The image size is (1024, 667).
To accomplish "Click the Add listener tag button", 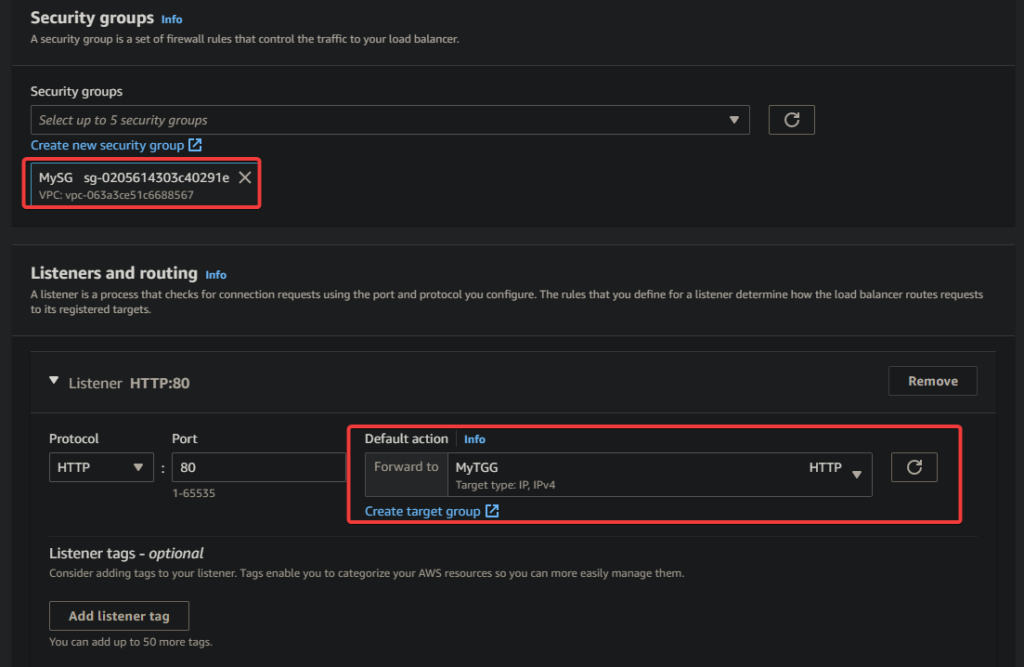I will (x=119, y=616).
